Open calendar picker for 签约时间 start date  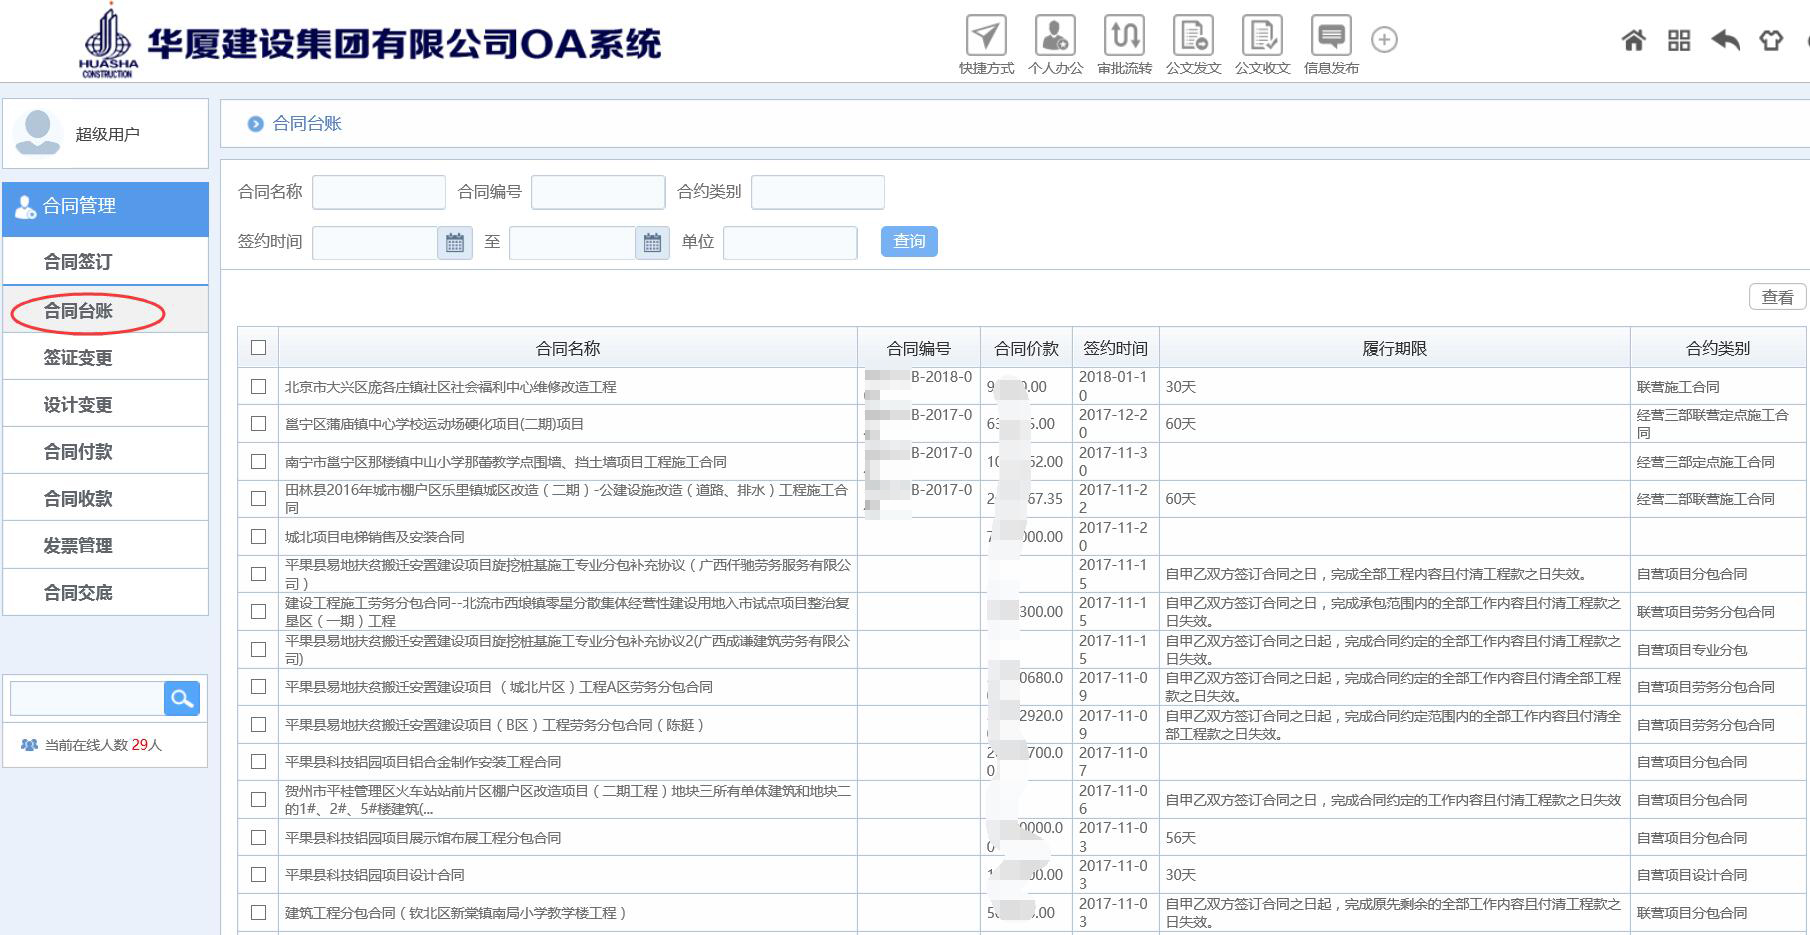(455, 243)
